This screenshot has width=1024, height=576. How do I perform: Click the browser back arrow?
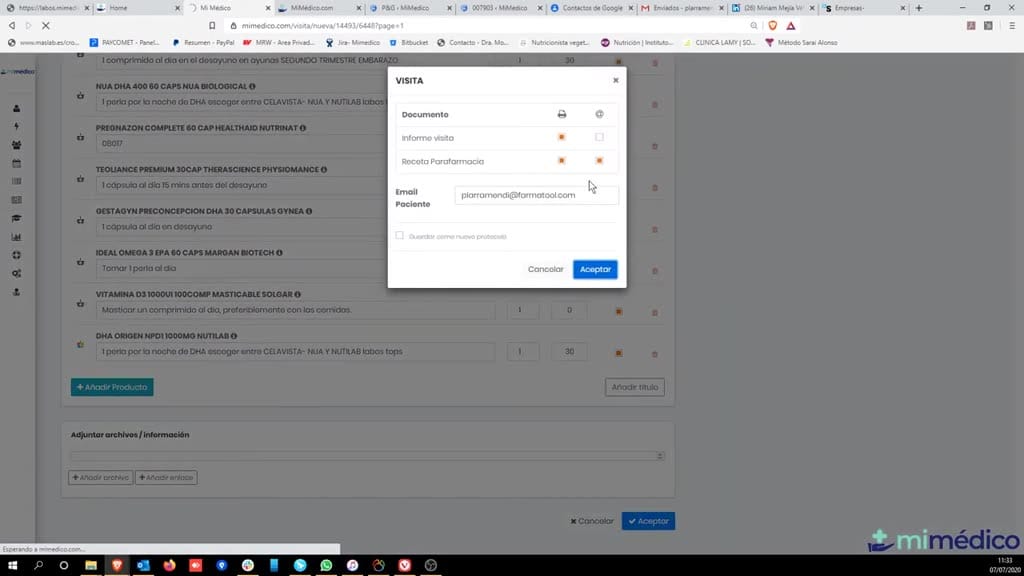[12, 25]
